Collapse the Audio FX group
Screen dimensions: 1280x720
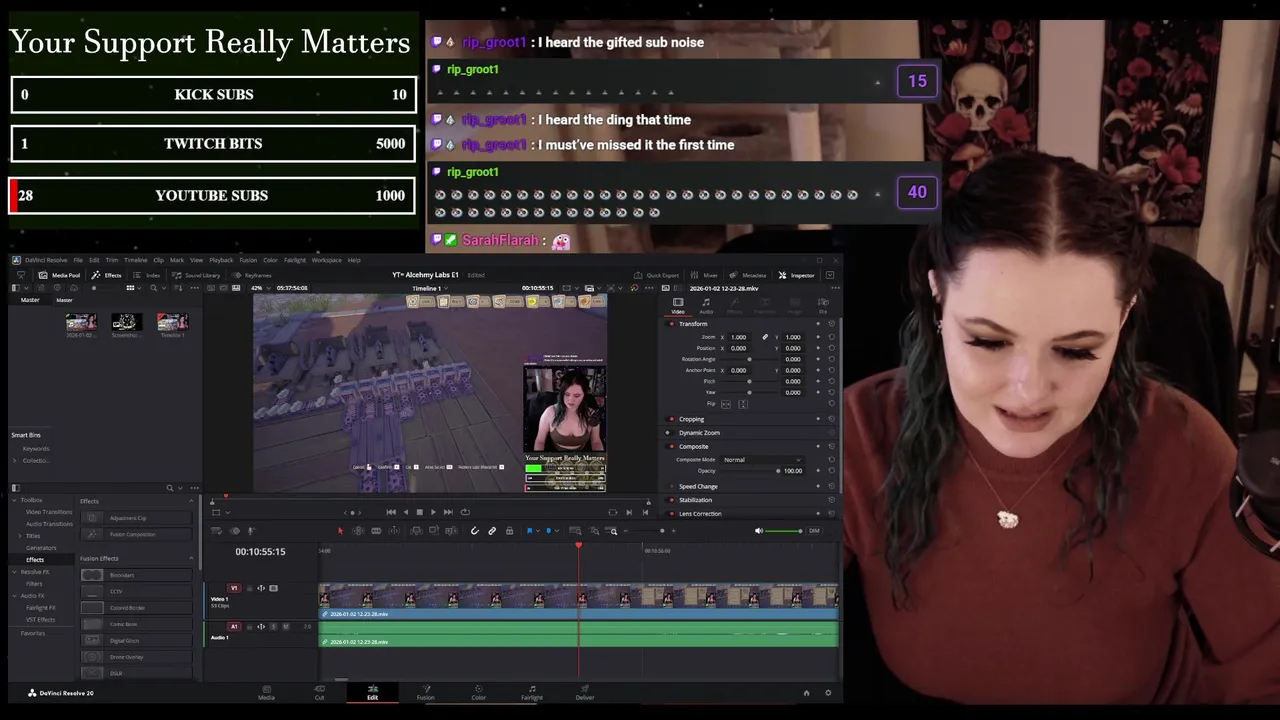coord(14,596)
